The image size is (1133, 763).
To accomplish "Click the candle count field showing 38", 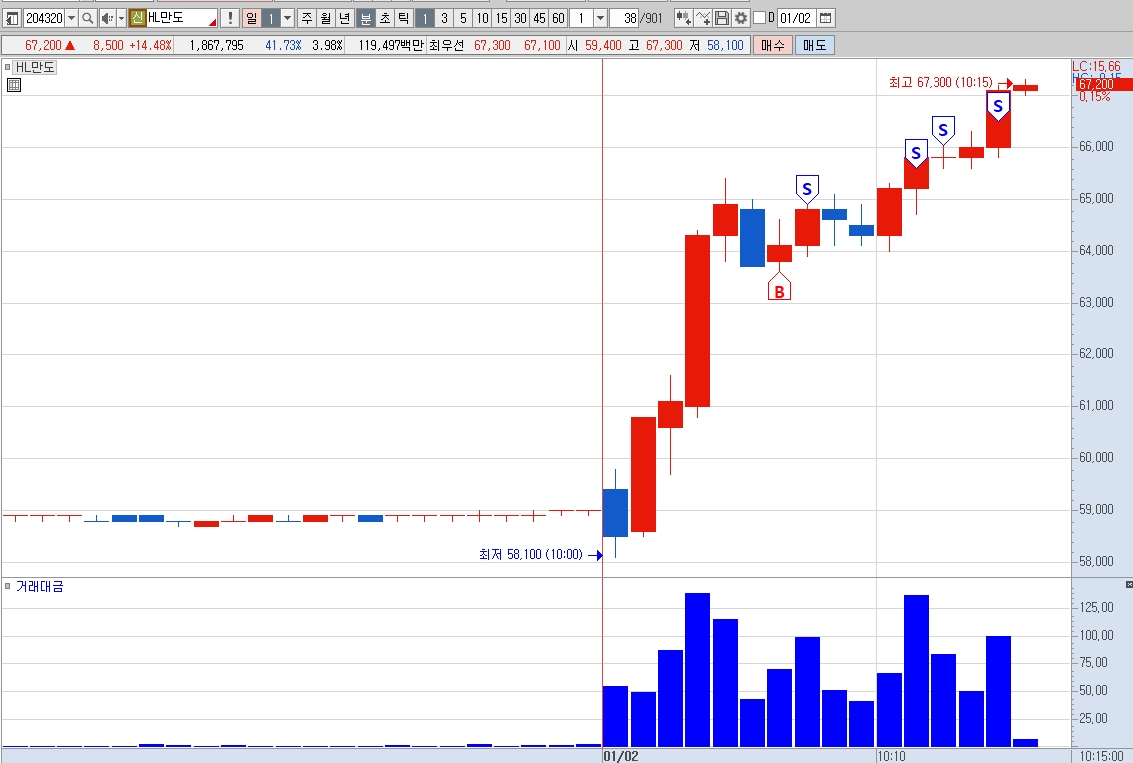I will click(x=625, y=18).
